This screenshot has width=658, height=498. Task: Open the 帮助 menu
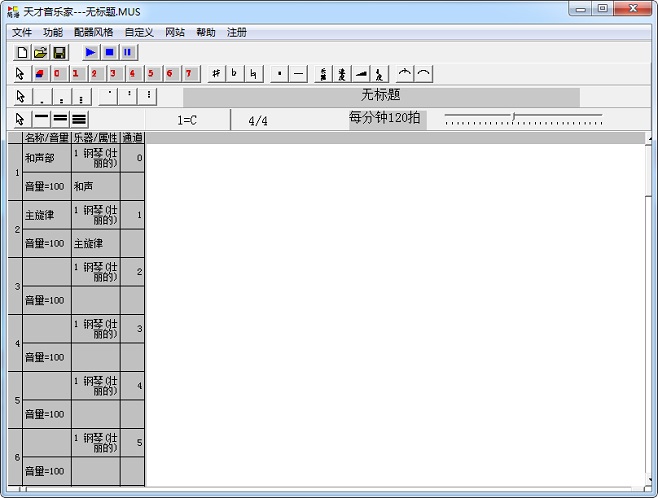click(x=206, y=32)
